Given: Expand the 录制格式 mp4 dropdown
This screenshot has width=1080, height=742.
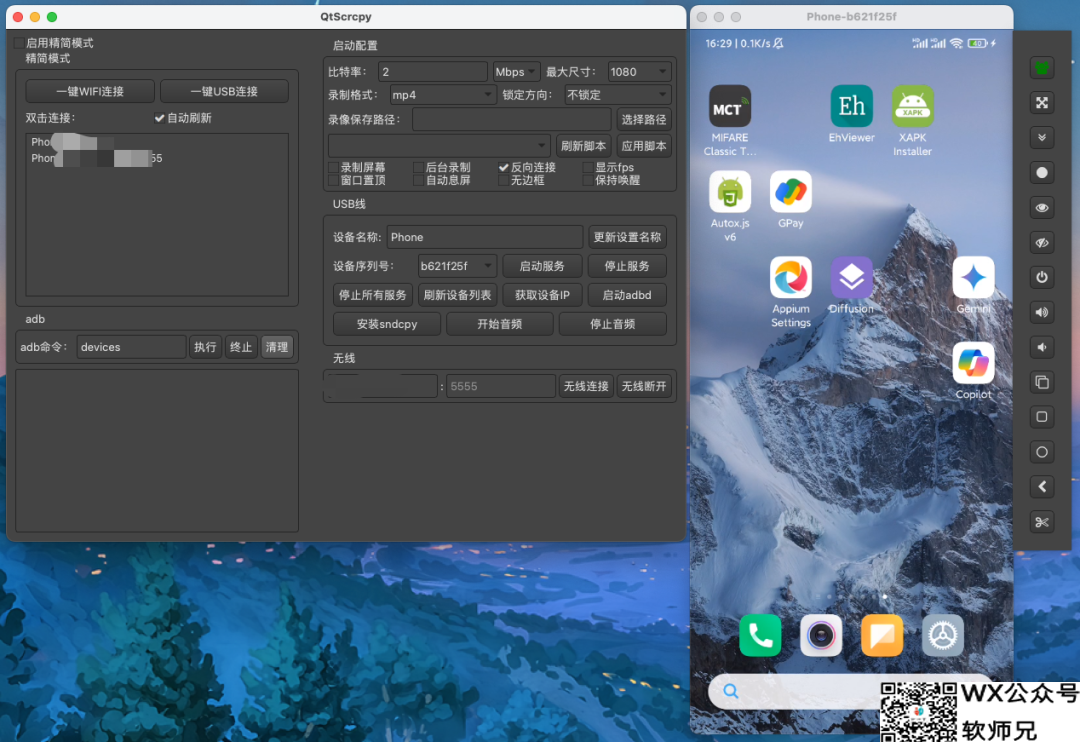Looking at the screenshot, I should click(x=442, y=95).
